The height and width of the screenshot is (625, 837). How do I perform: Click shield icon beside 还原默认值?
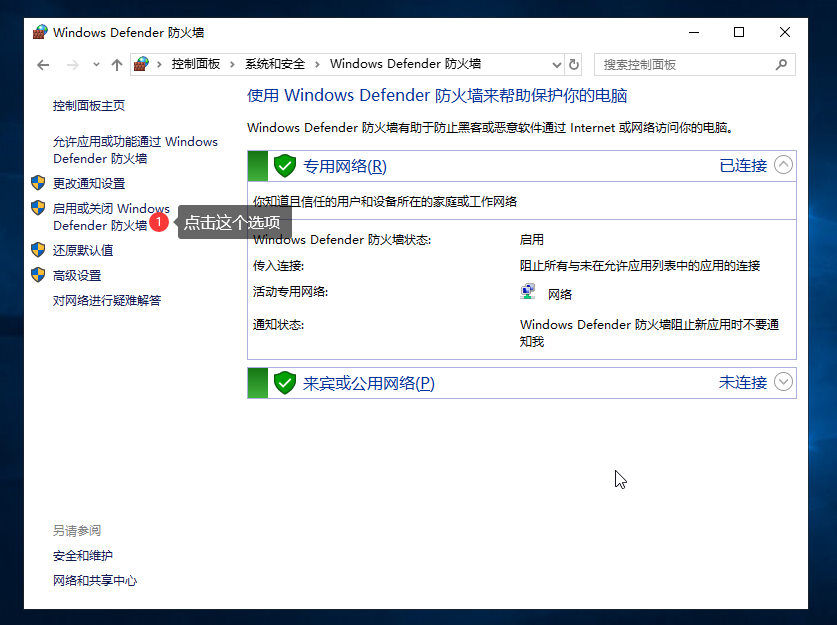[38, 249]
